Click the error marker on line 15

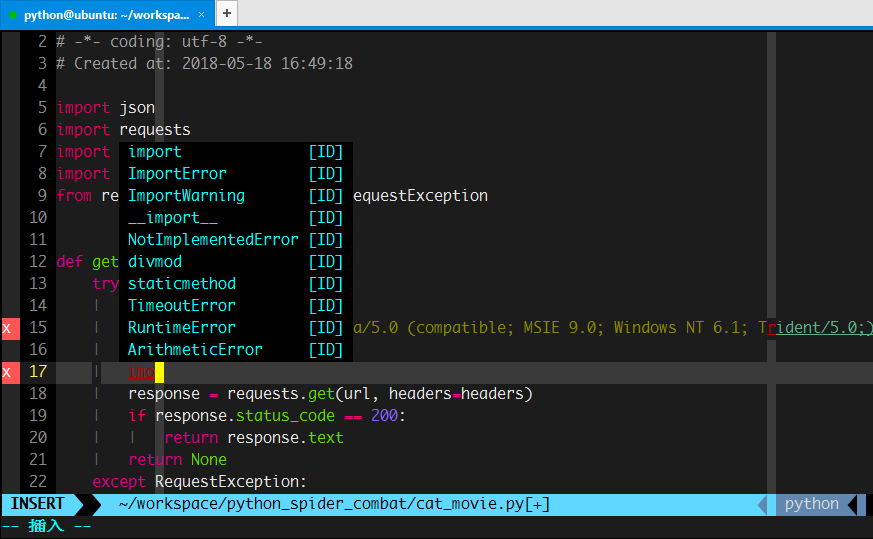click(11, 329)
